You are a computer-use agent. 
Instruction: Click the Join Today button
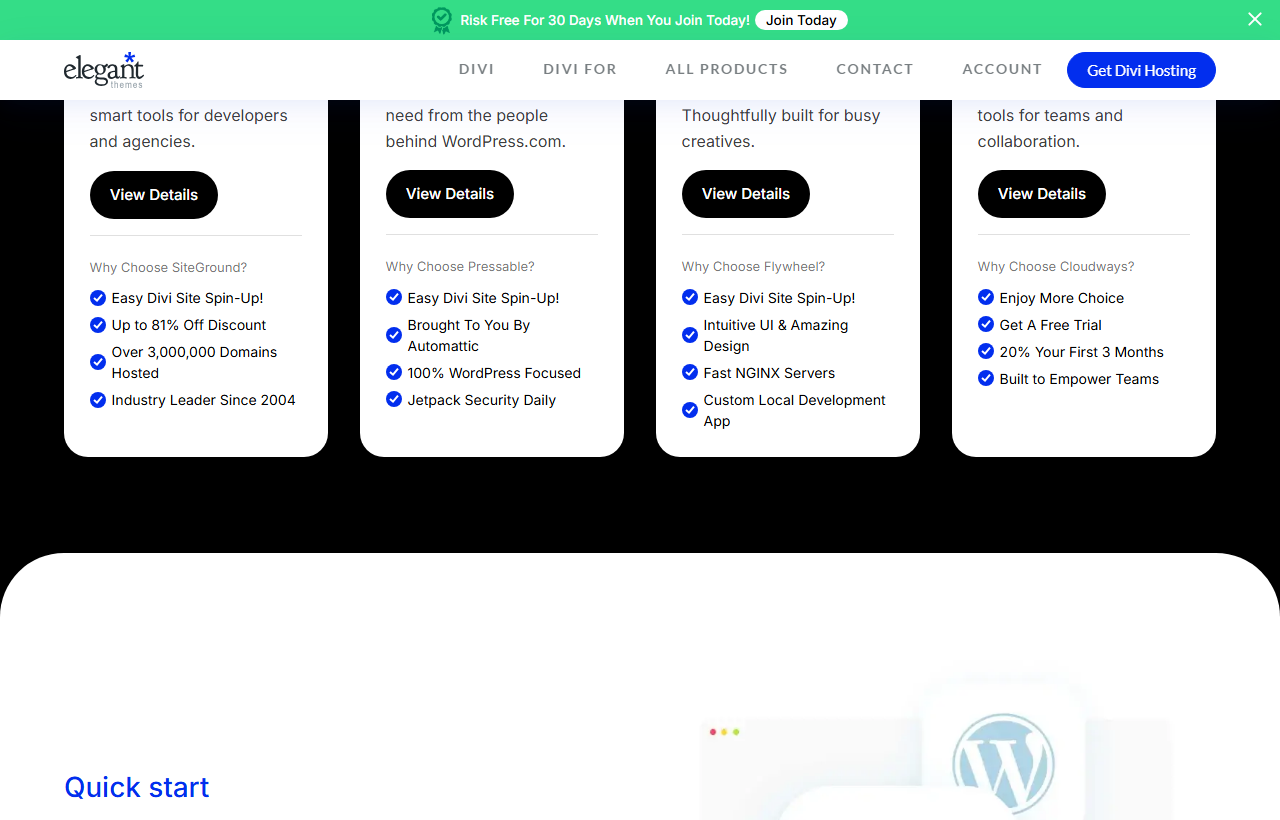point(801,20)
